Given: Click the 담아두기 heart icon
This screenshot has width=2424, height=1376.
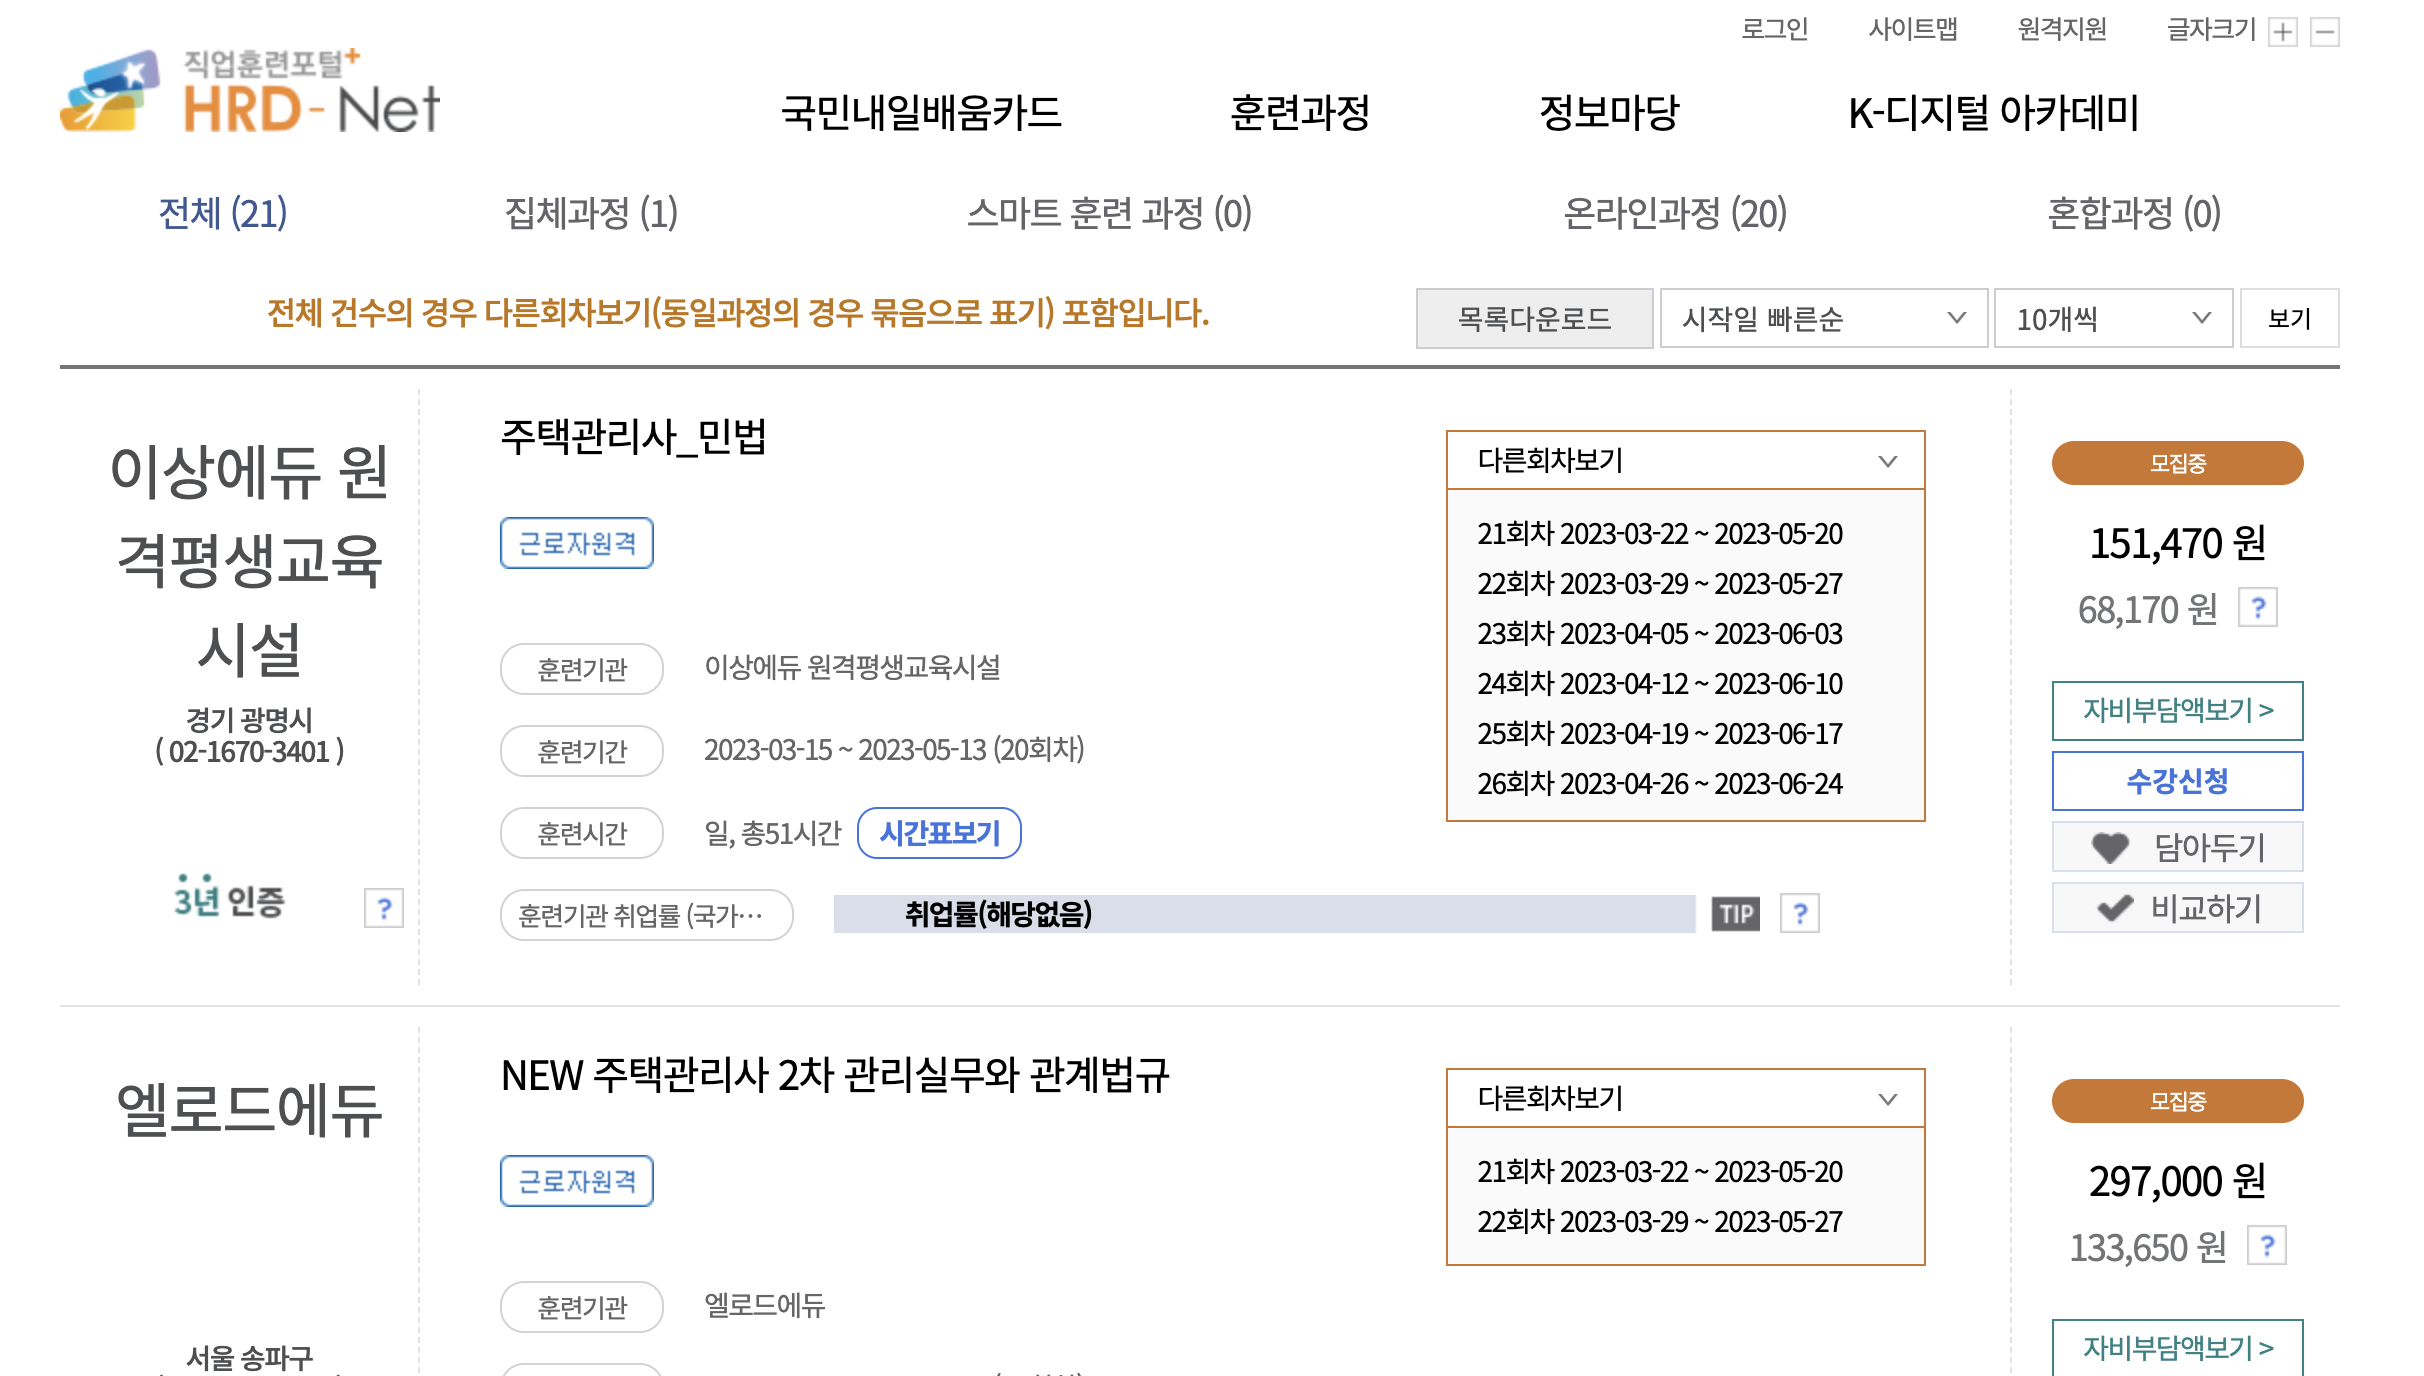Looking at the screenshot, I should click(2112, 846).
